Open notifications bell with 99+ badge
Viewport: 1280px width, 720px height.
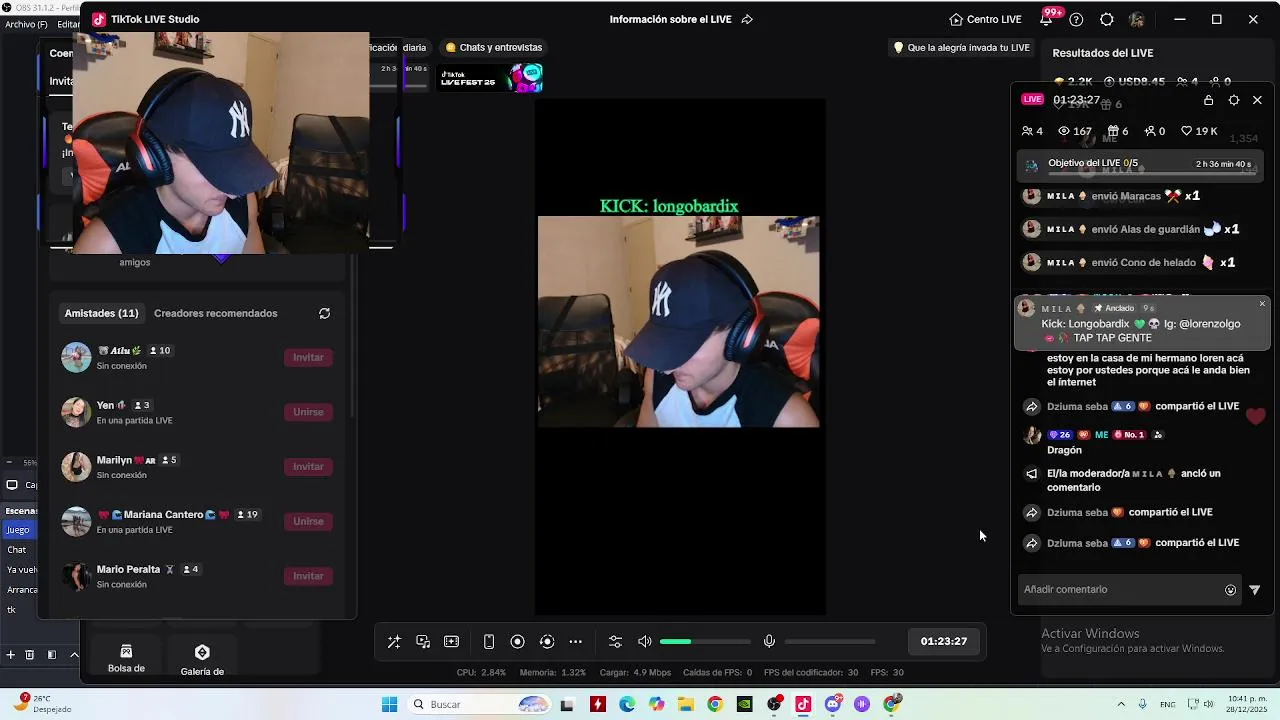pyautogui.click(x=1046, y=19)
